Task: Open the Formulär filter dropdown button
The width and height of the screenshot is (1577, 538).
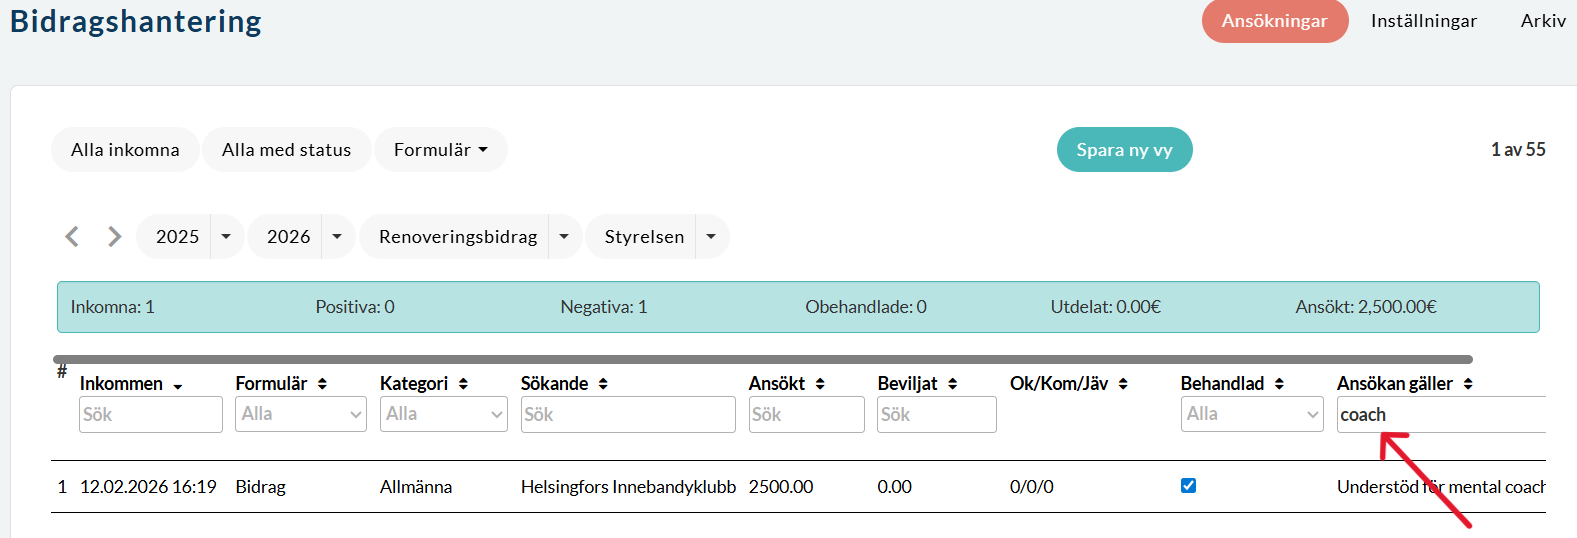Action: (440, 150)
